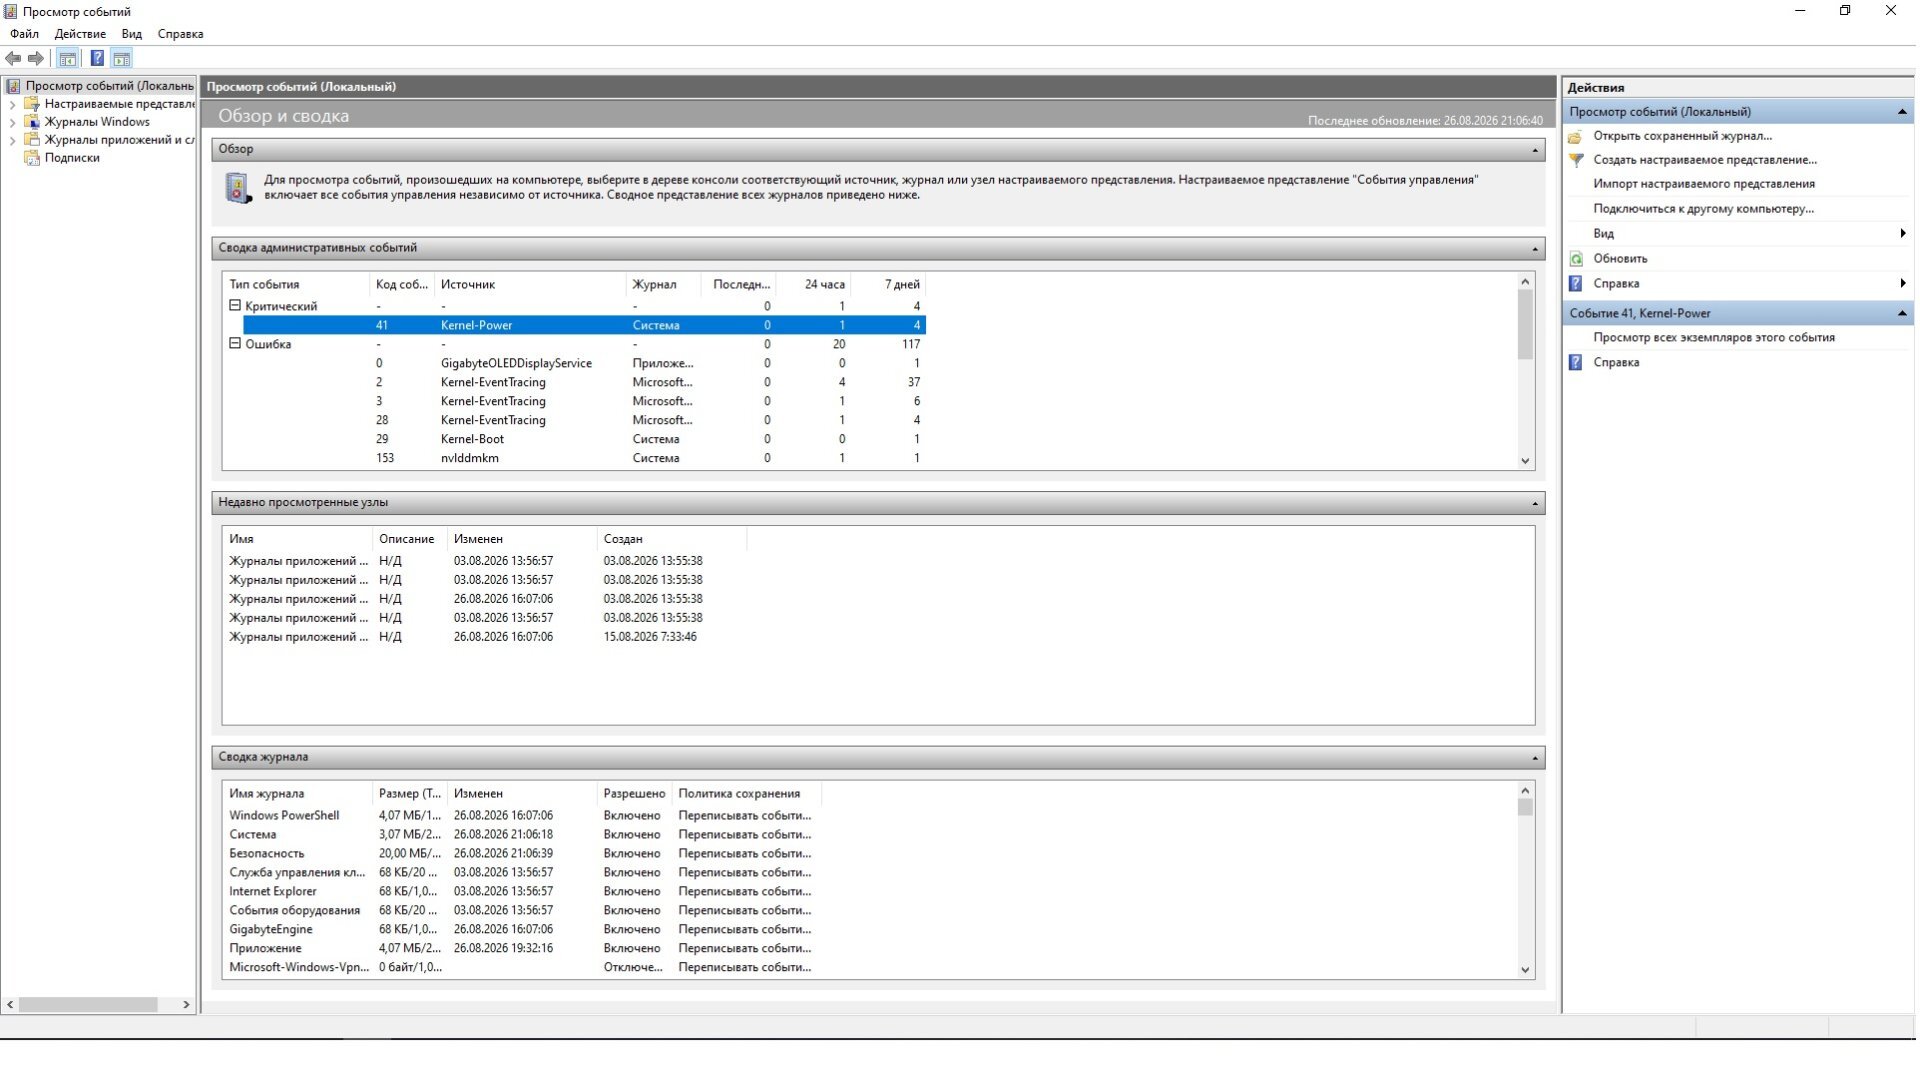Select the Microsoft-Windows-Vpn log row
1920x1078 pixels.
[x=522, y=968]
